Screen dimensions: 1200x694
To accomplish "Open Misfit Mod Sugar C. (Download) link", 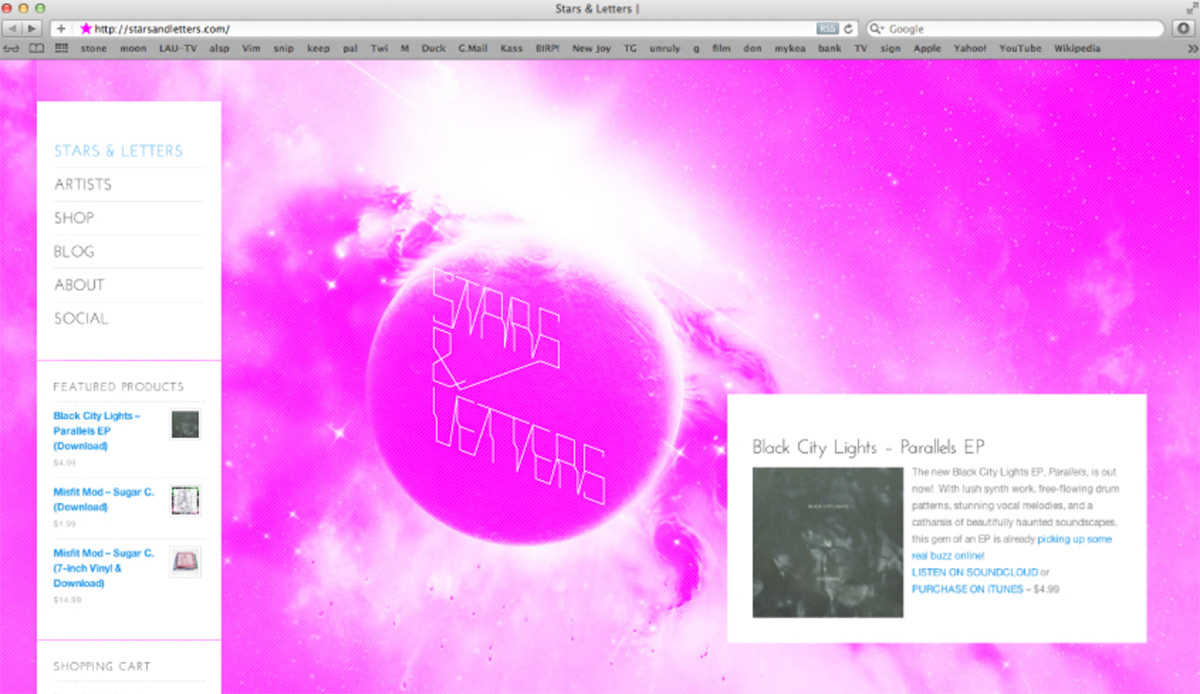I will [103, 500].
